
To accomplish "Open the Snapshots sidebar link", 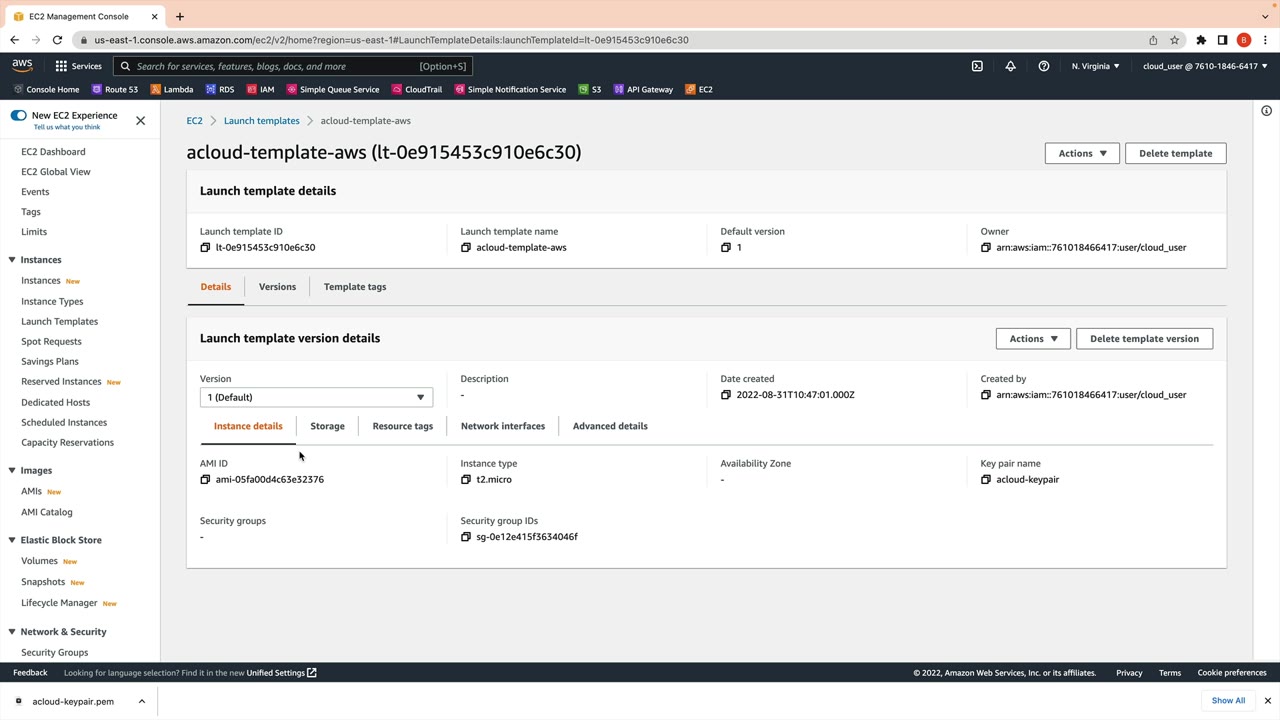I will coord(43,582).
